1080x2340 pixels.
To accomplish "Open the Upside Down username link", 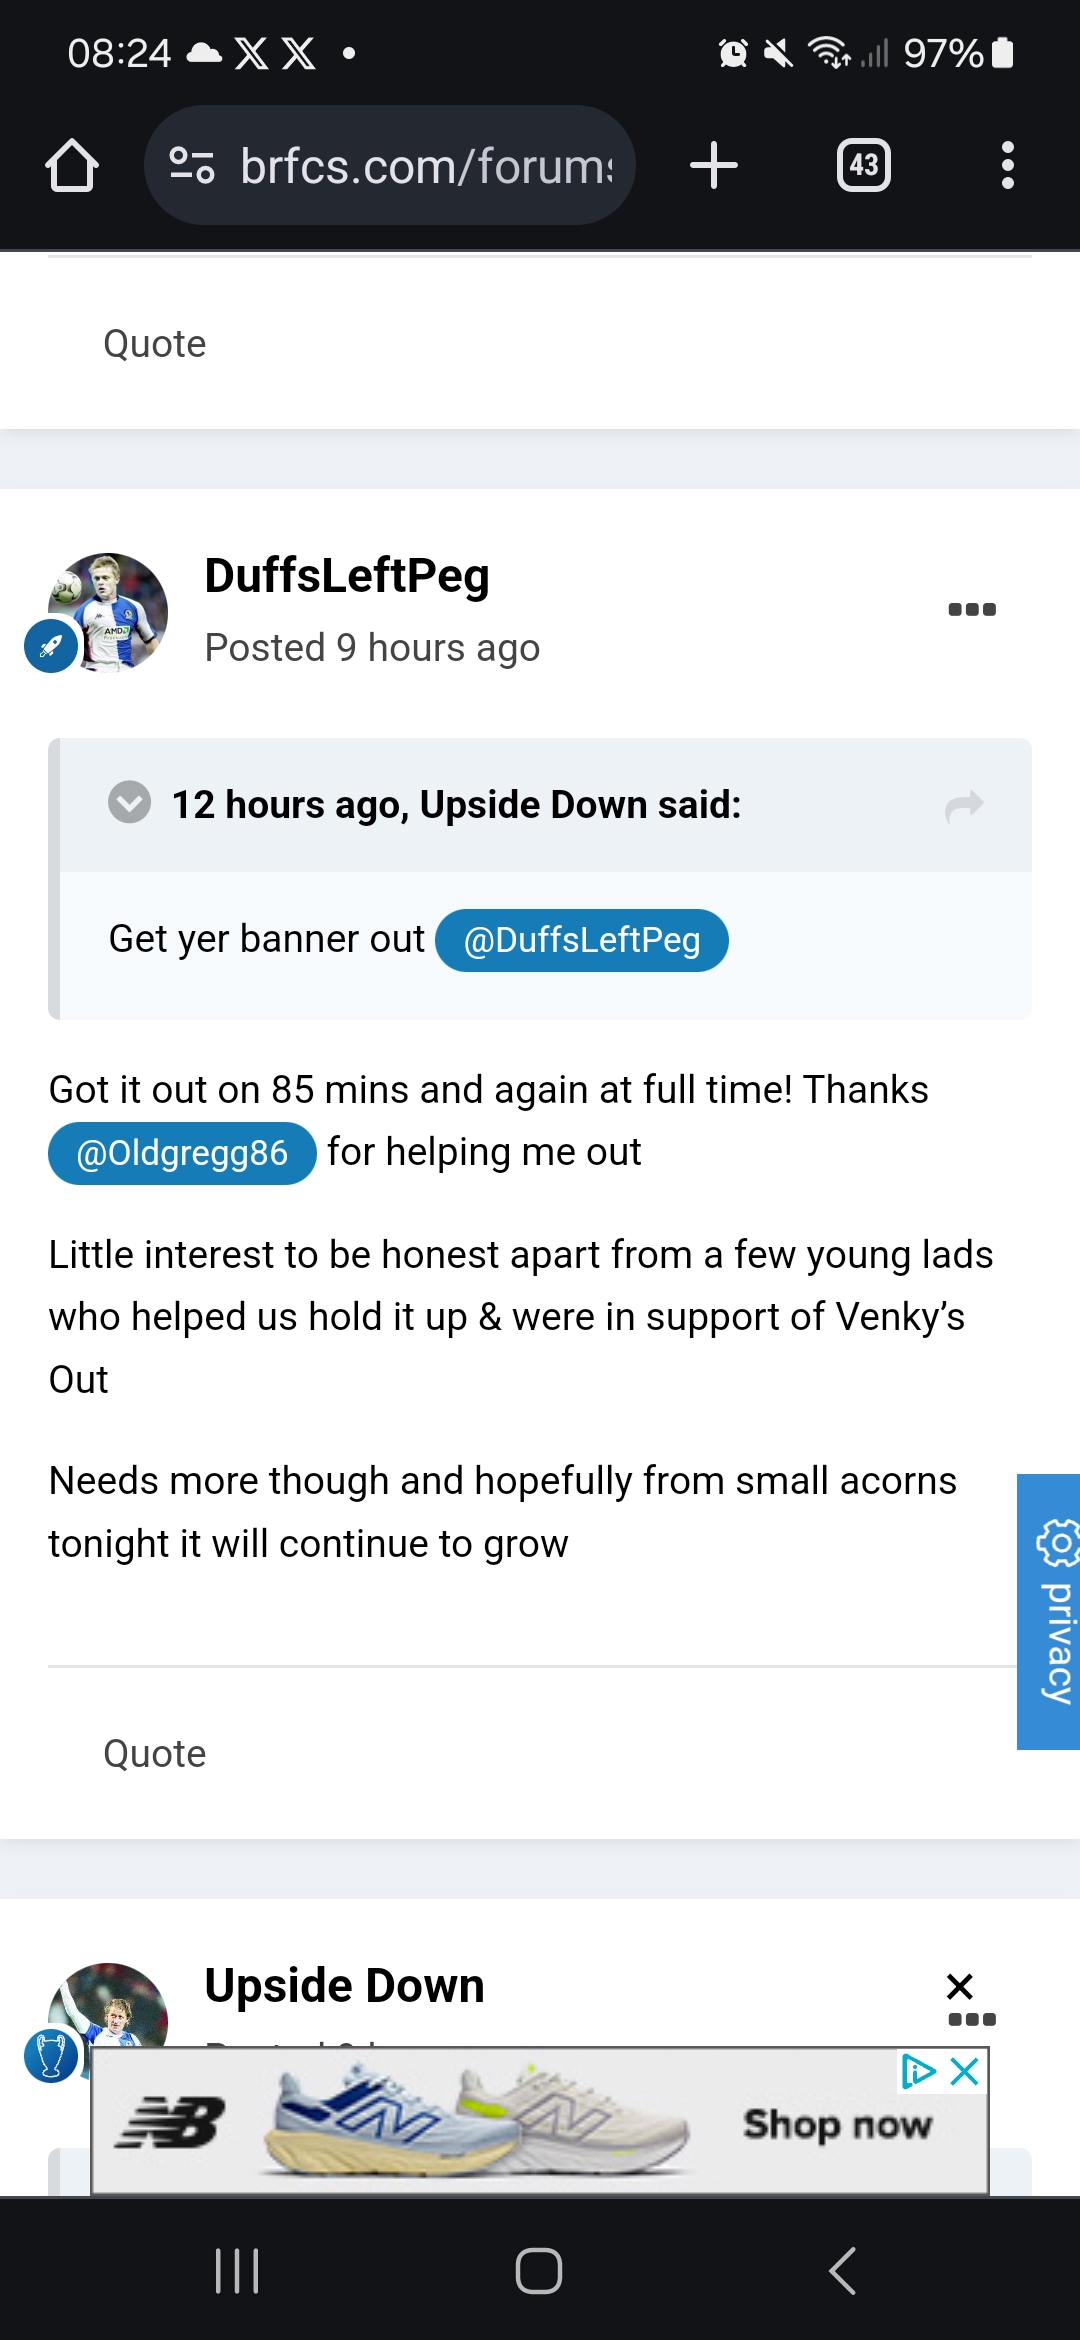I will pos(344,1986).
